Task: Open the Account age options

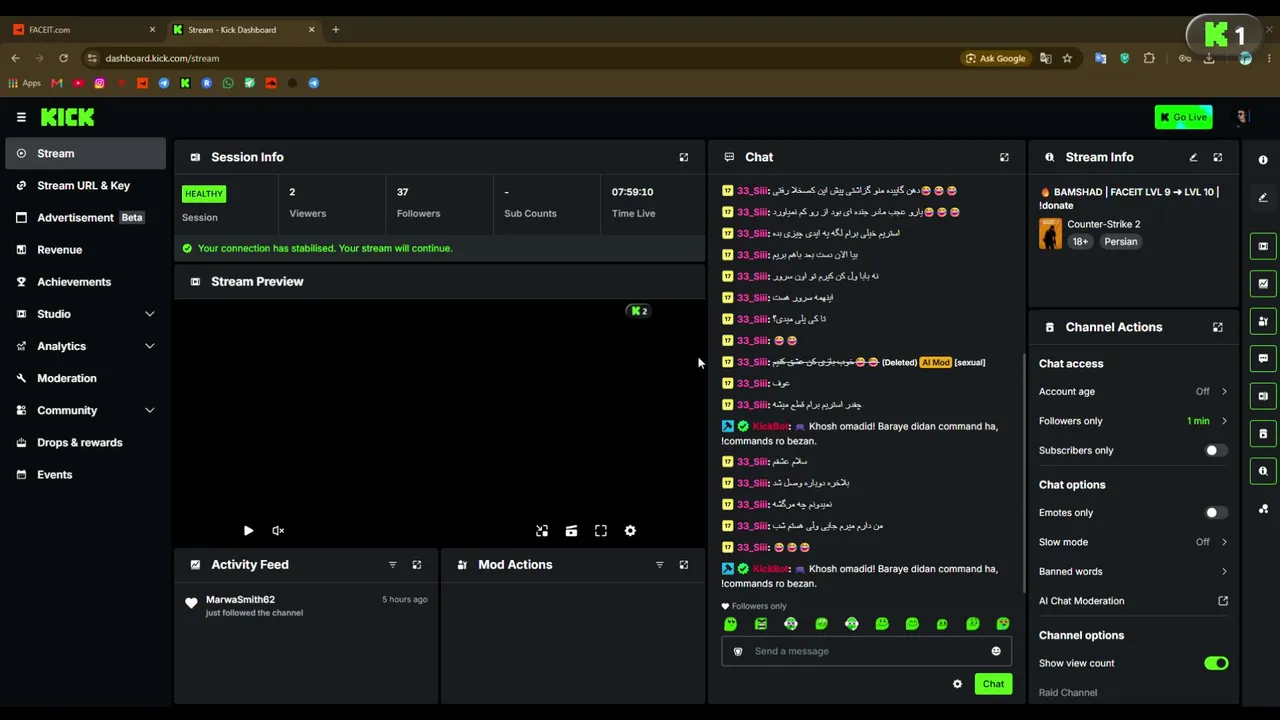Action: [x=1133, y=392]
